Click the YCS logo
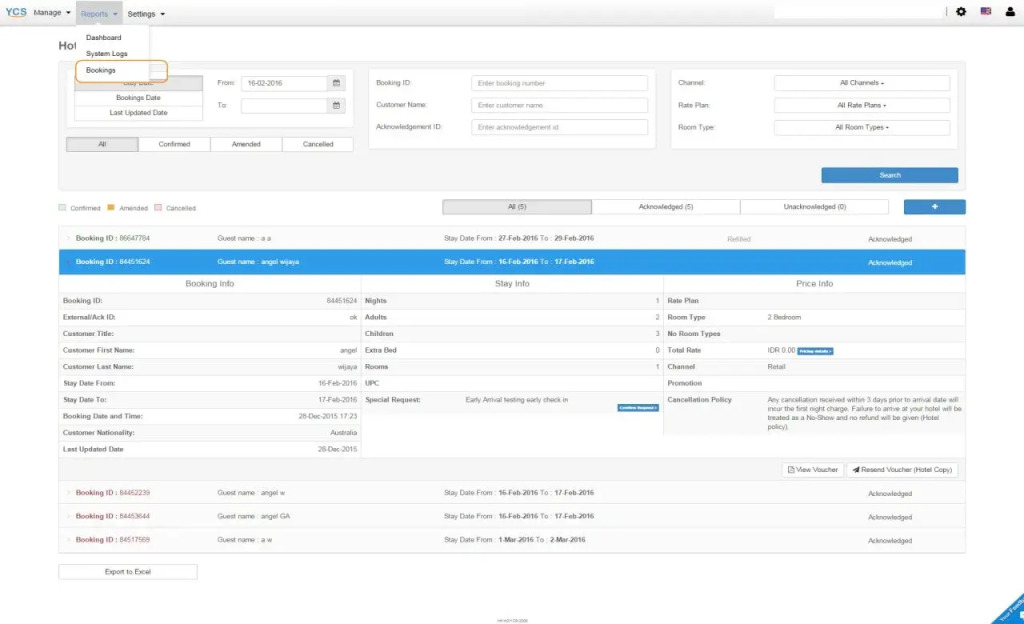 [16, 13]
